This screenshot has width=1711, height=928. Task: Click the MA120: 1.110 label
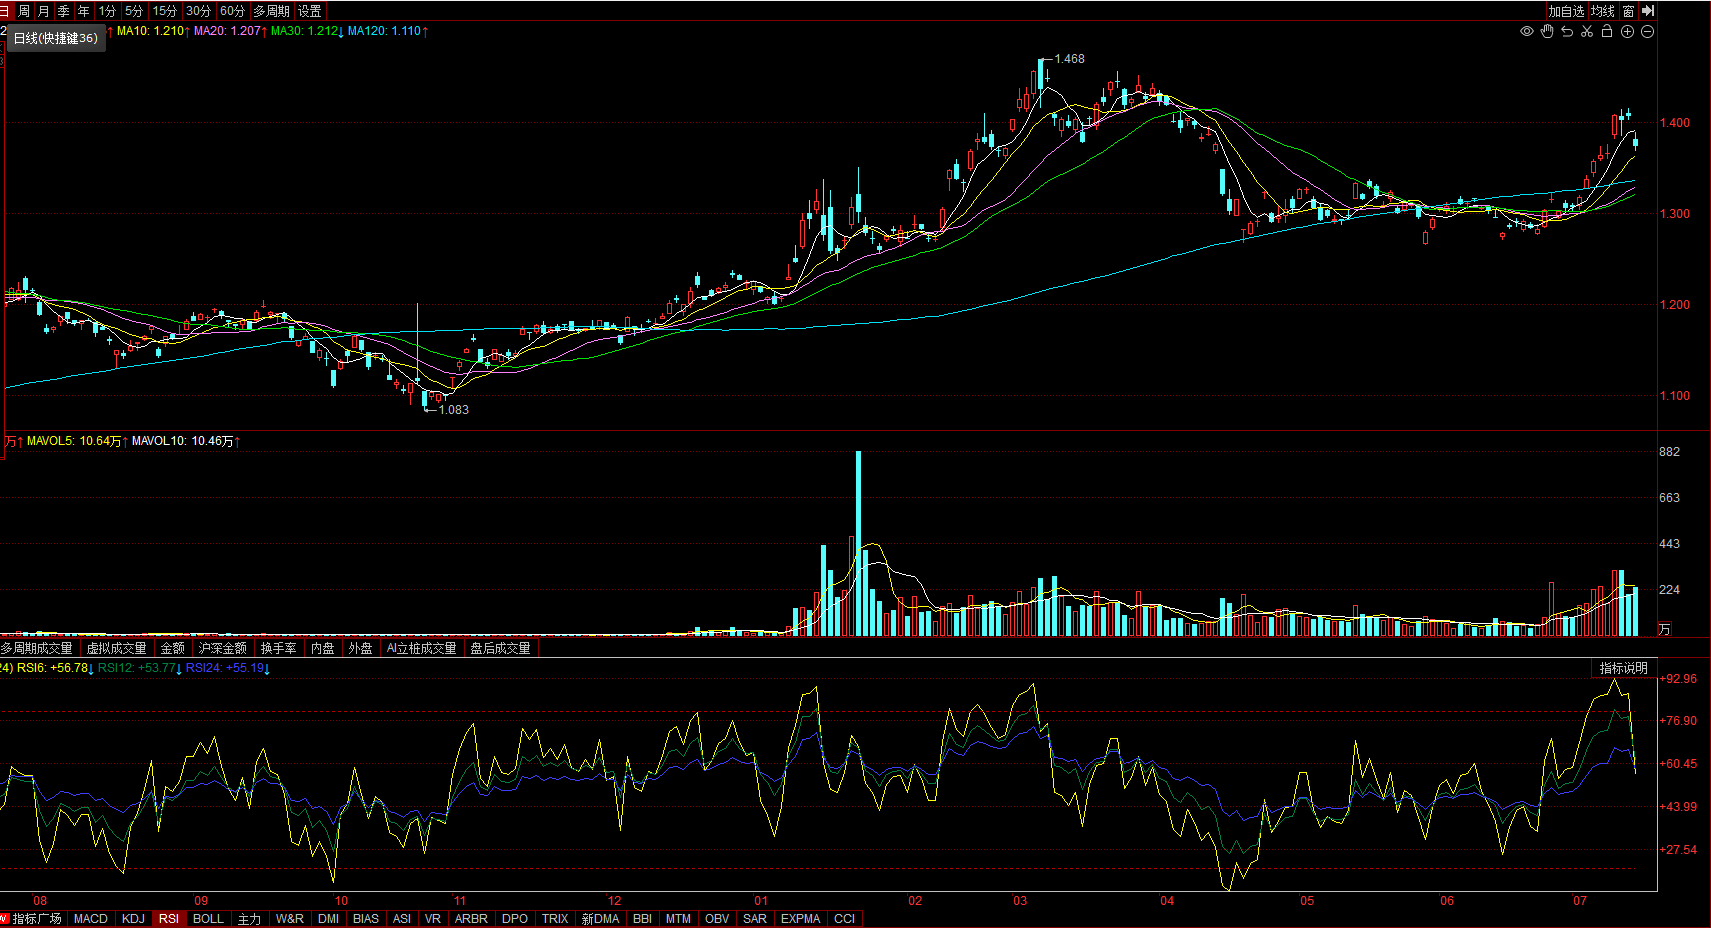(x=385, y=31)
